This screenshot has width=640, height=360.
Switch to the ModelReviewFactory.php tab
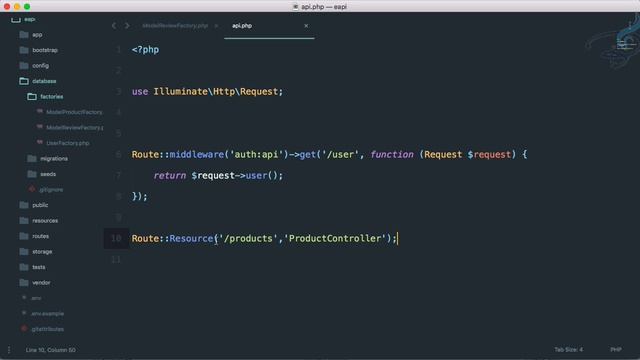click(x=175, y=26)
